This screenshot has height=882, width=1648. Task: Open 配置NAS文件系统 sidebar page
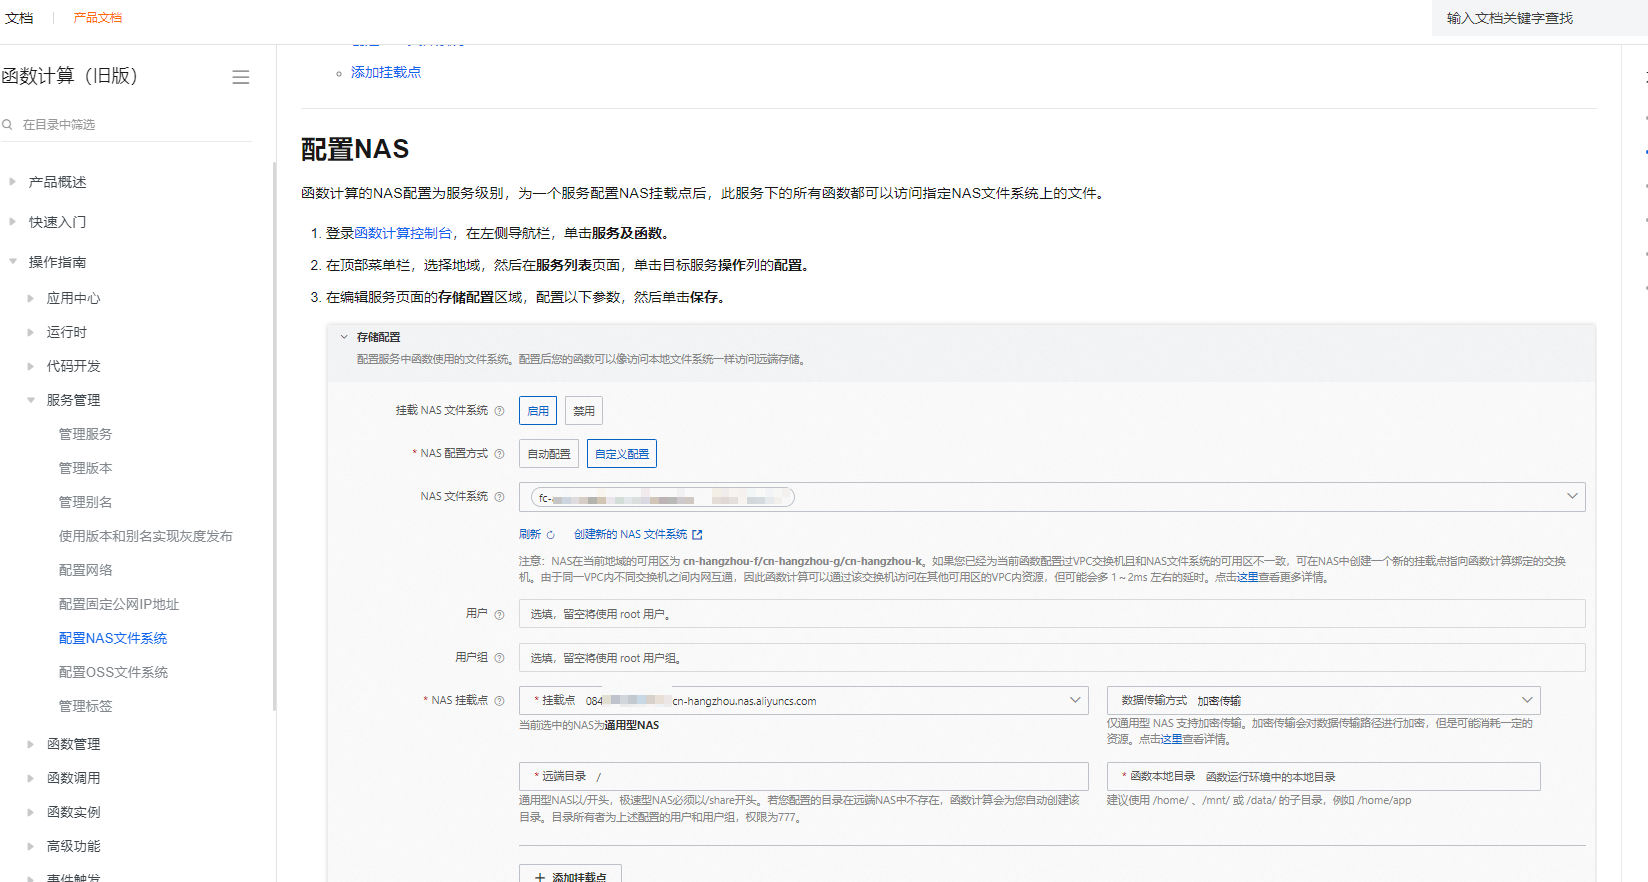coord(112,638)
